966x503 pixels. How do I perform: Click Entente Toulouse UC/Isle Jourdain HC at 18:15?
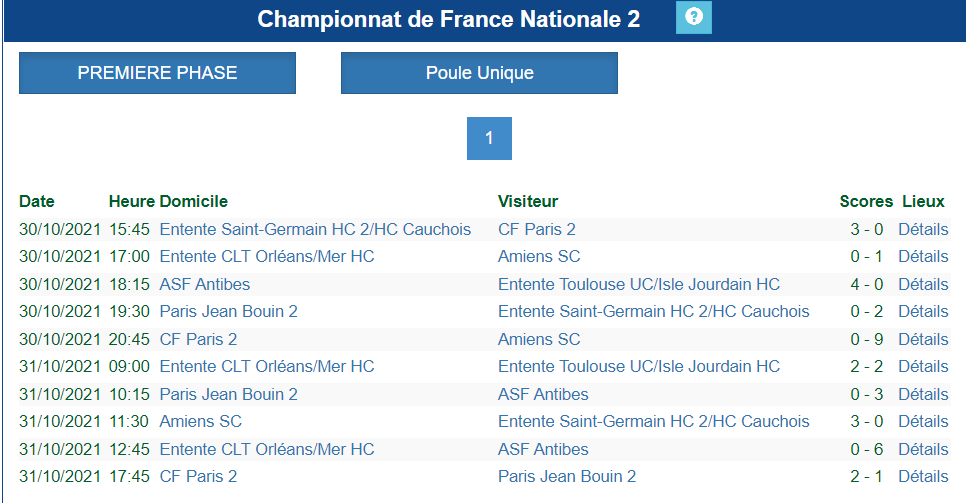(x=639, y=284)
